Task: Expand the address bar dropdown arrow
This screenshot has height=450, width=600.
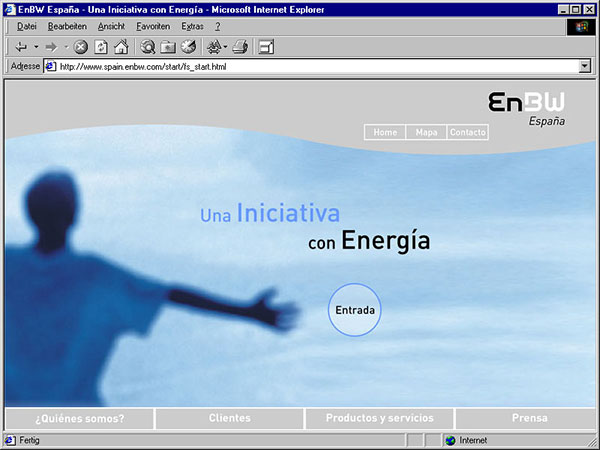Action: pyautogui.click(x=584, y=67)
